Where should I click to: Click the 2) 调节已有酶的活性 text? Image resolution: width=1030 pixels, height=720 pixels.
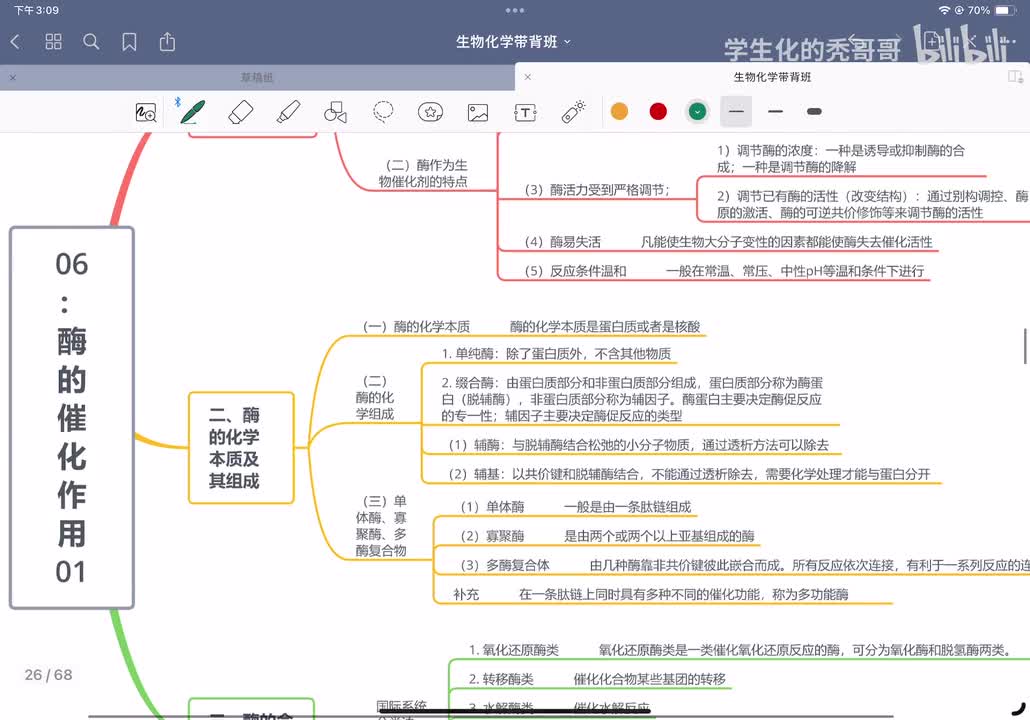(872, 204)
